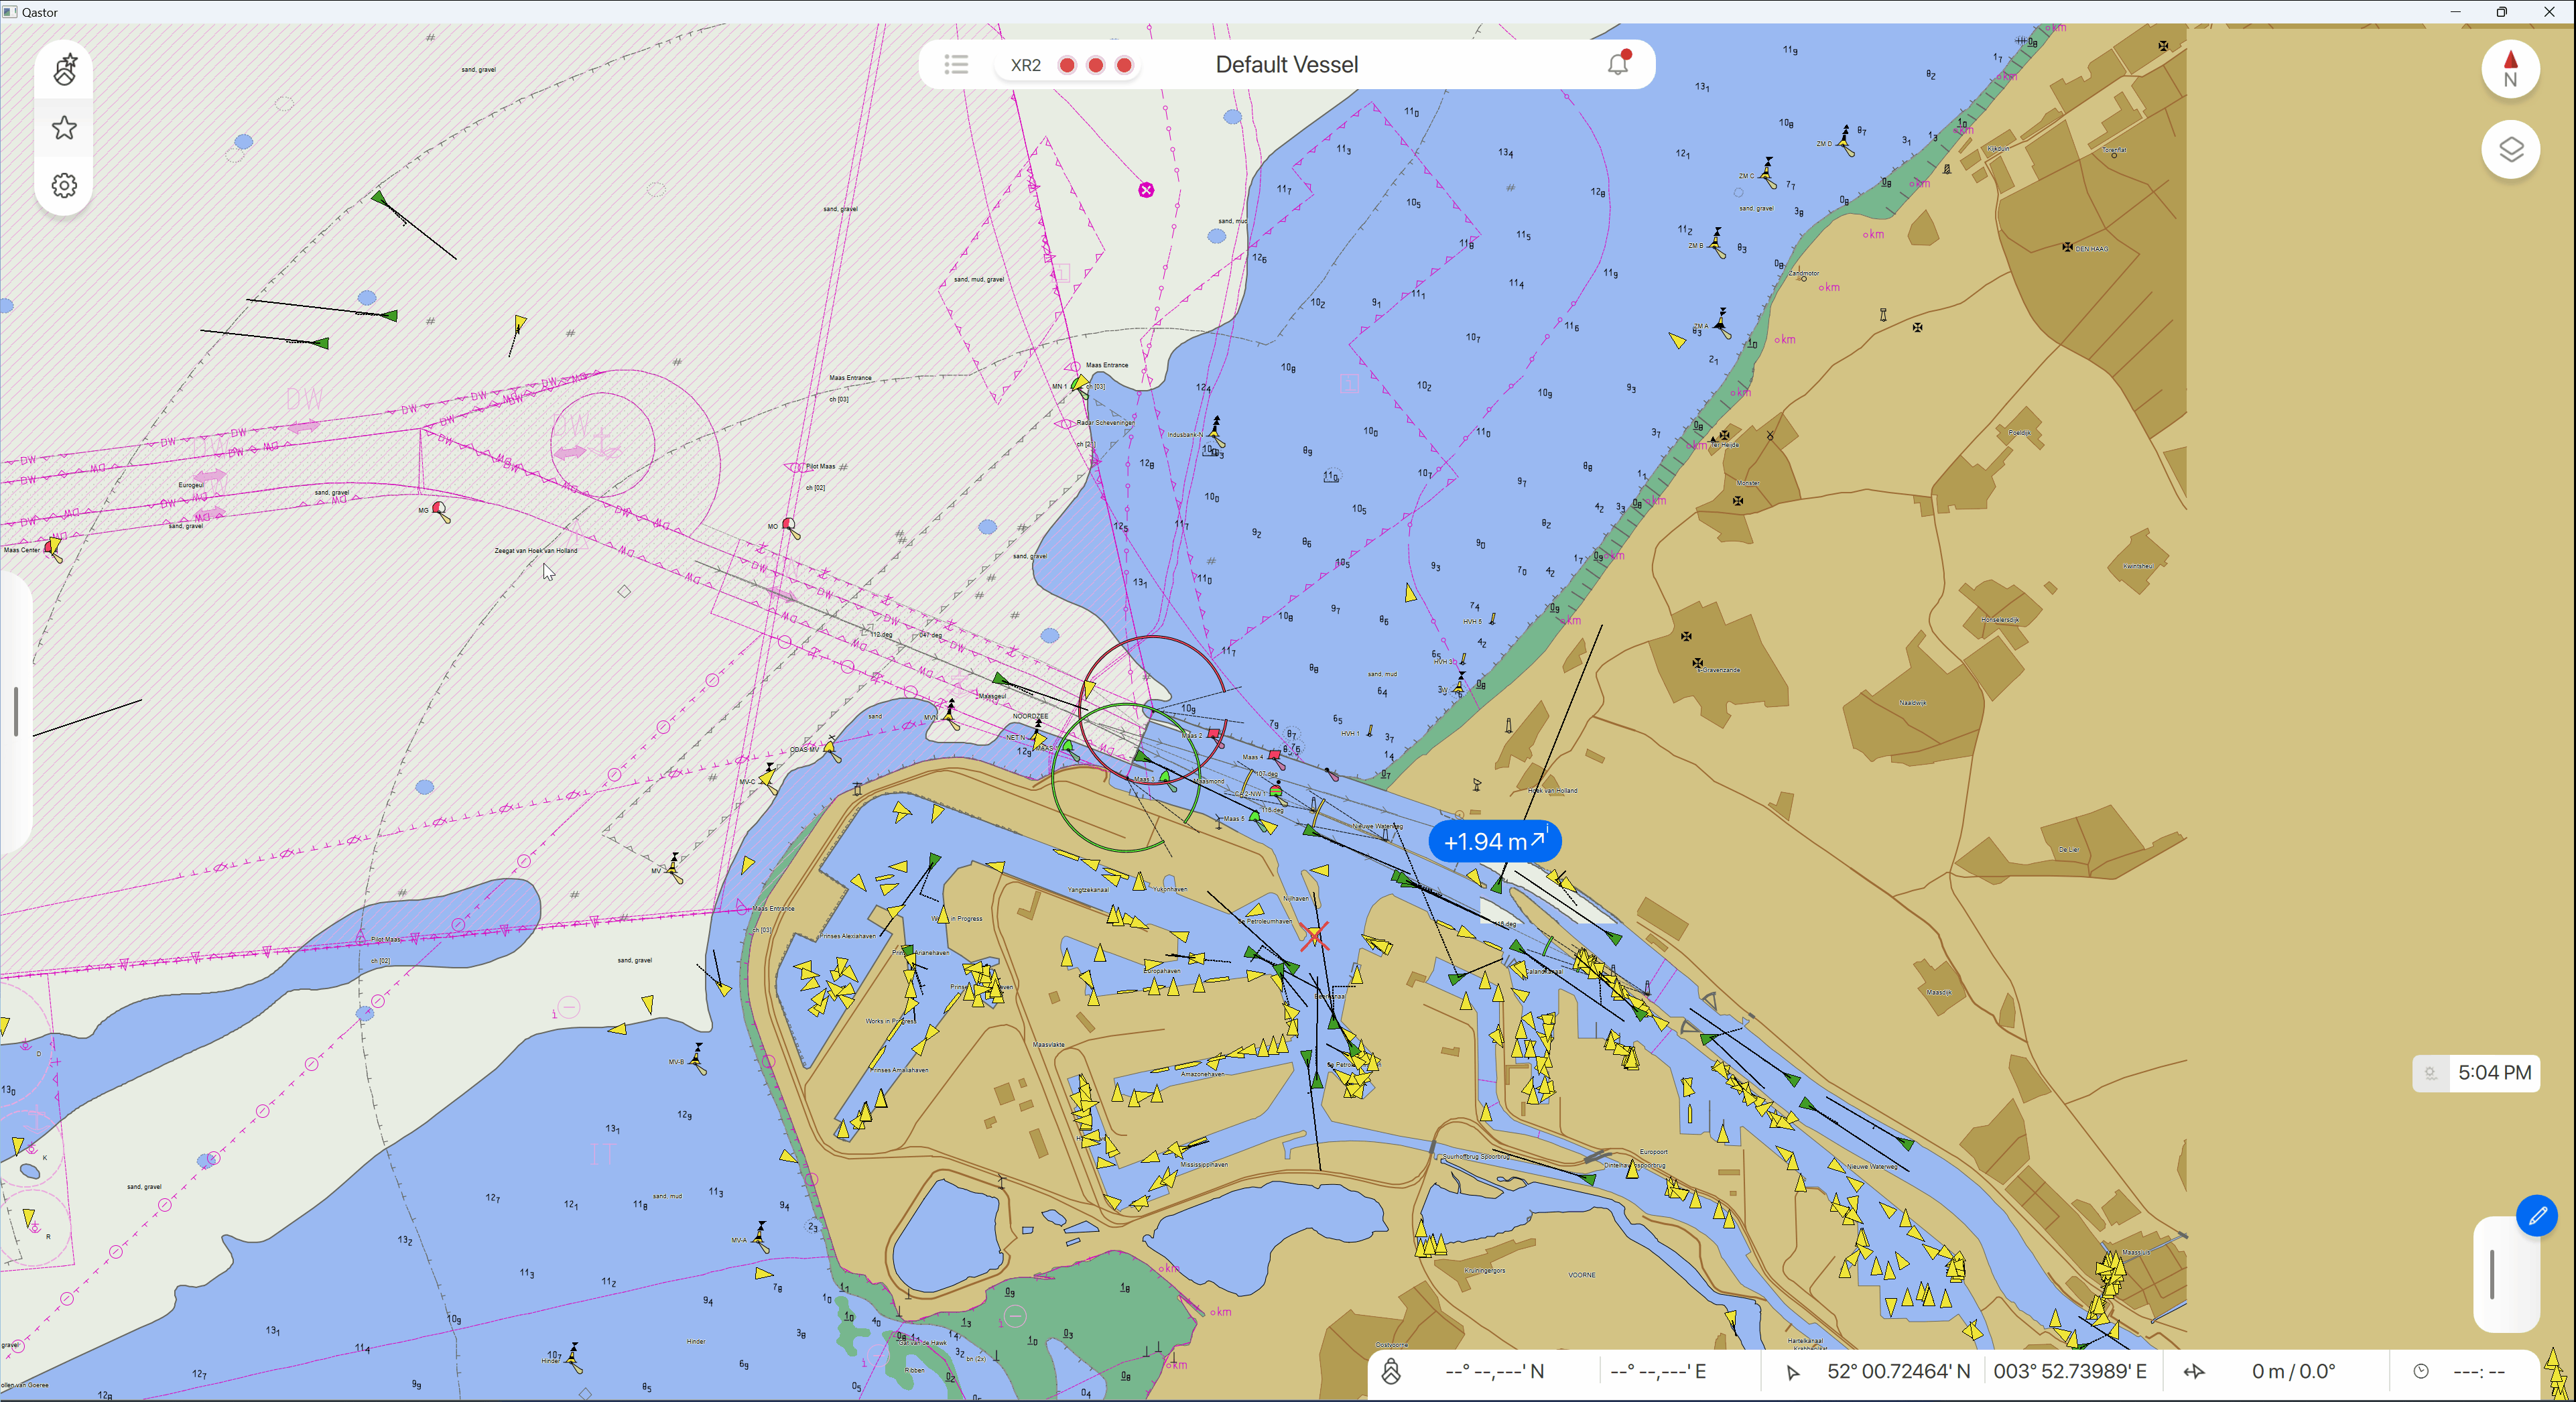Click the north-up compass button
This screenshot has height=1402, width=2576.
coord(2510,69)
